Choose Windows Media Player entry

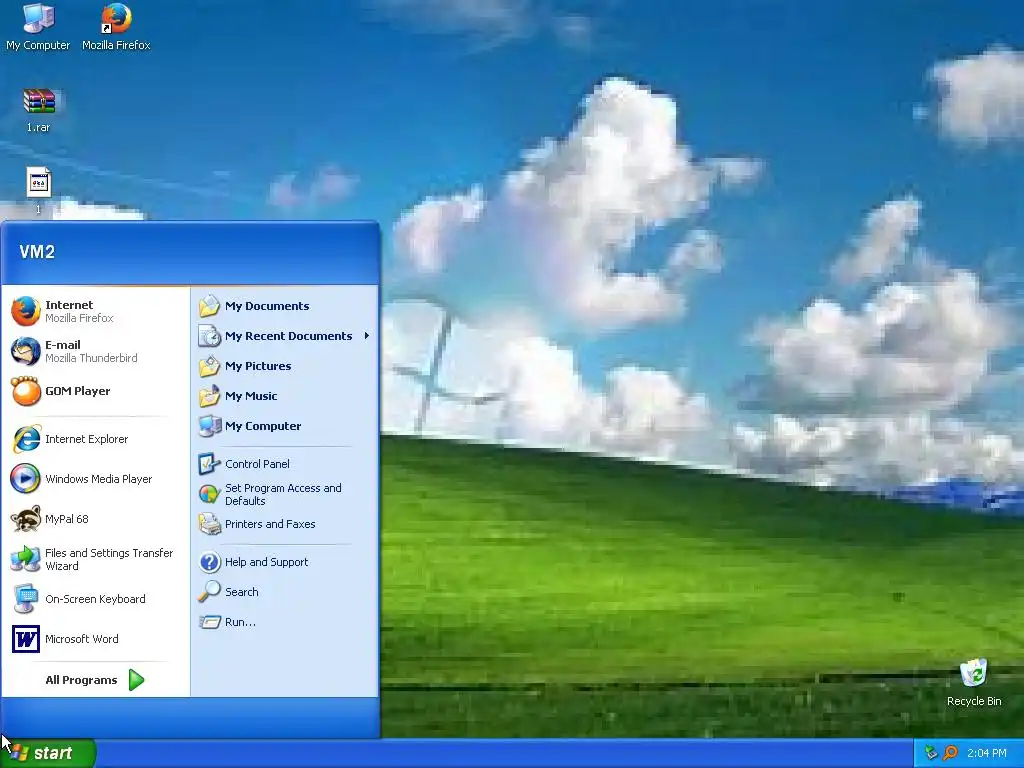(x=95, y=479)
